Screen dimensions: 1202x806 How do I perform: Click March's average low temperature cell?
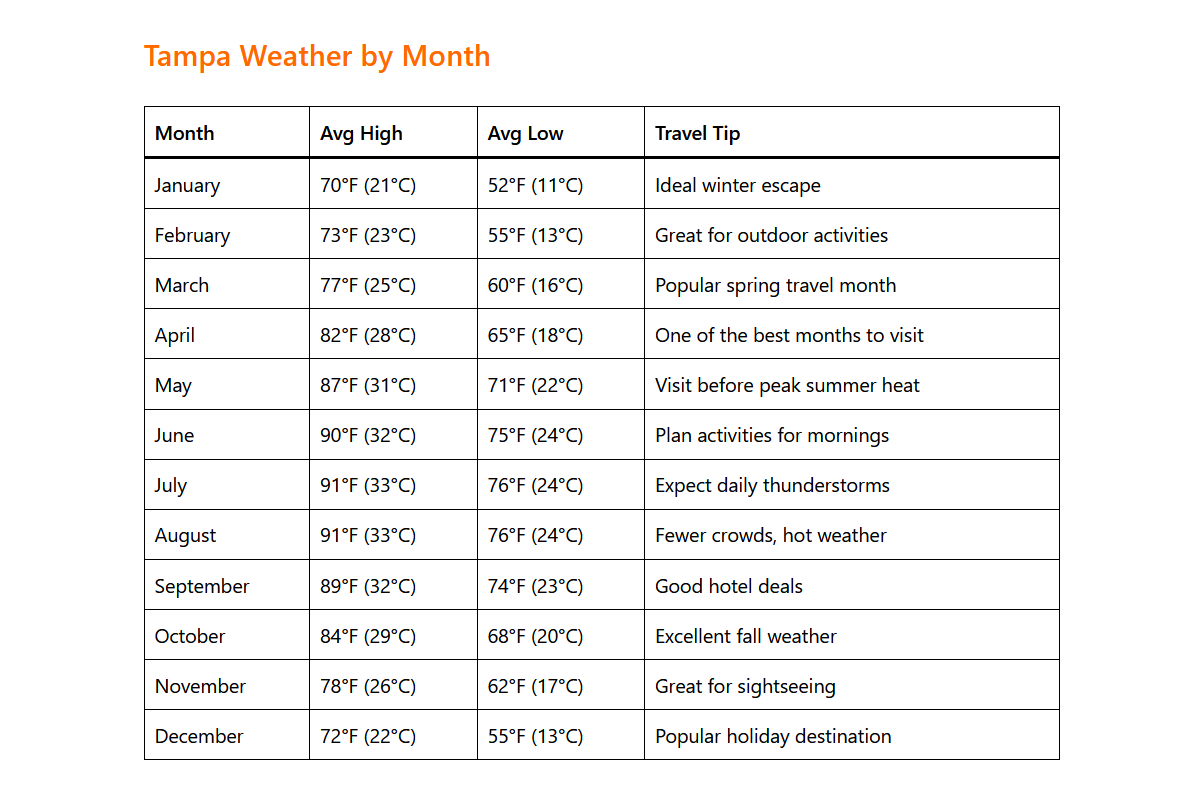[x=535, y=285]
